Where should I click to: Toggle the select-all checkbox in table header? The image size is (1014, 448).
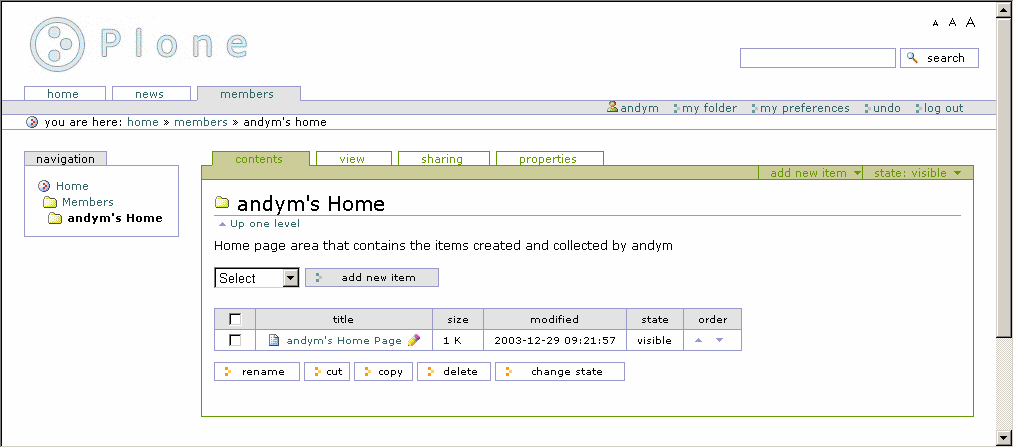[235, 319]
